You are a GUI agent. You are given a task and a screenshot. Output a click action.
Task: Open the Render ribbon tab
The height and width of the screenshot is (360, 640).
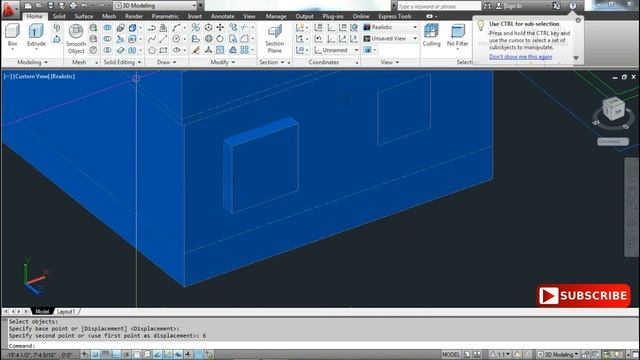point(134,16)
